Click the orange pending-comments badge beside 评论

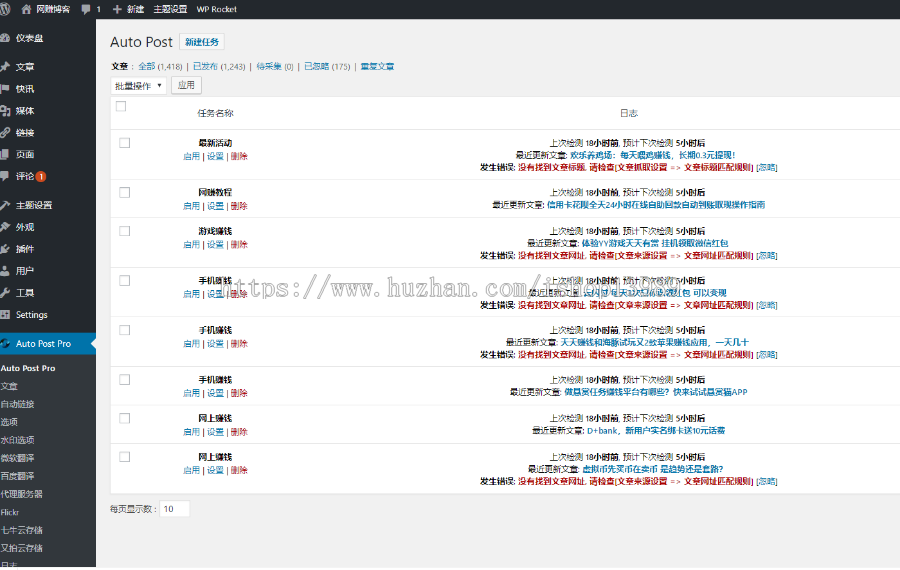click(41, 176)
